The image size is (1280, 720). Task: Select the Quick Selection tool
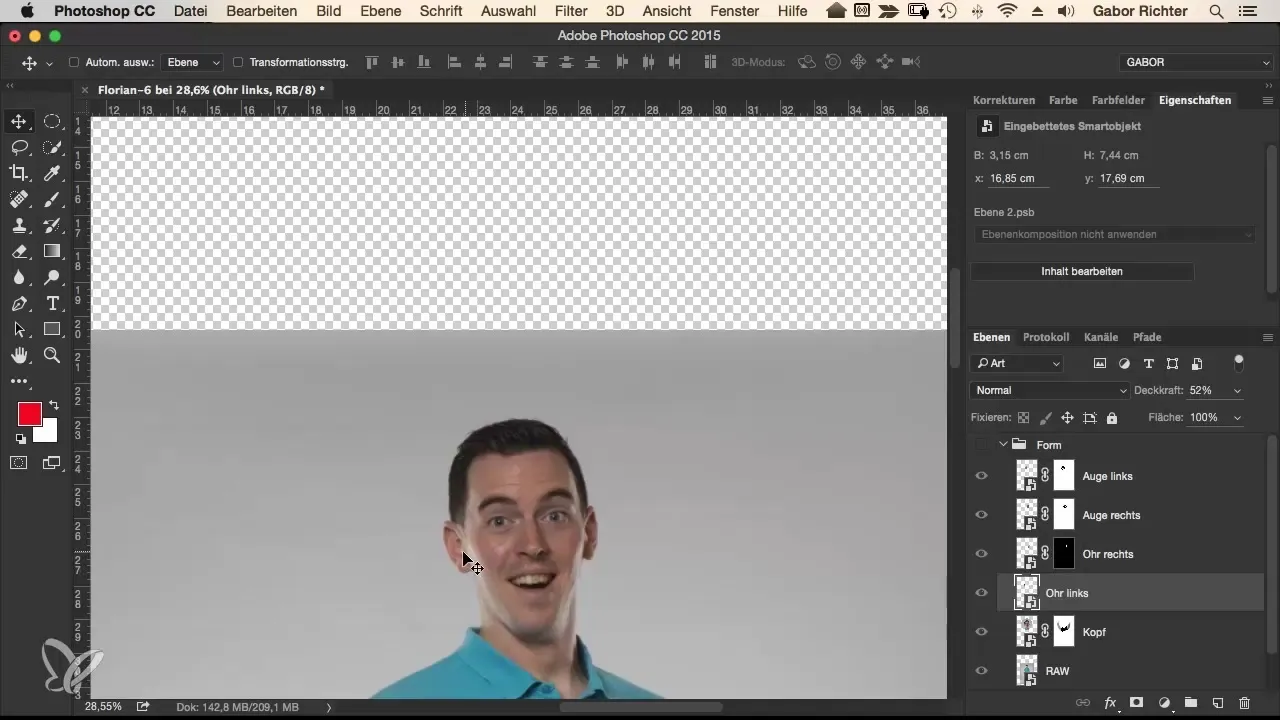coord(52,148)
